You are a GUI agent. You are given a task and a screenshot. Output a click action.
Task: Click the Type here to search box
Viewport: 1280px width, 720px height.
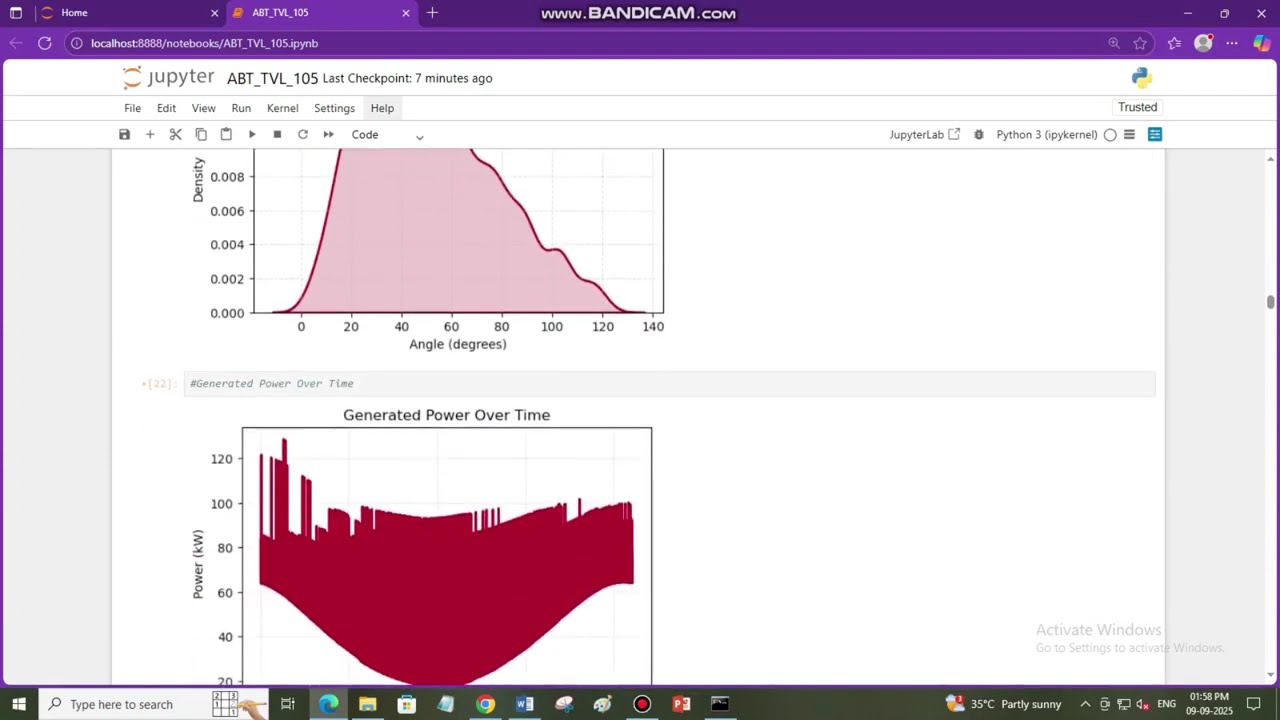(x=153, y=704)
